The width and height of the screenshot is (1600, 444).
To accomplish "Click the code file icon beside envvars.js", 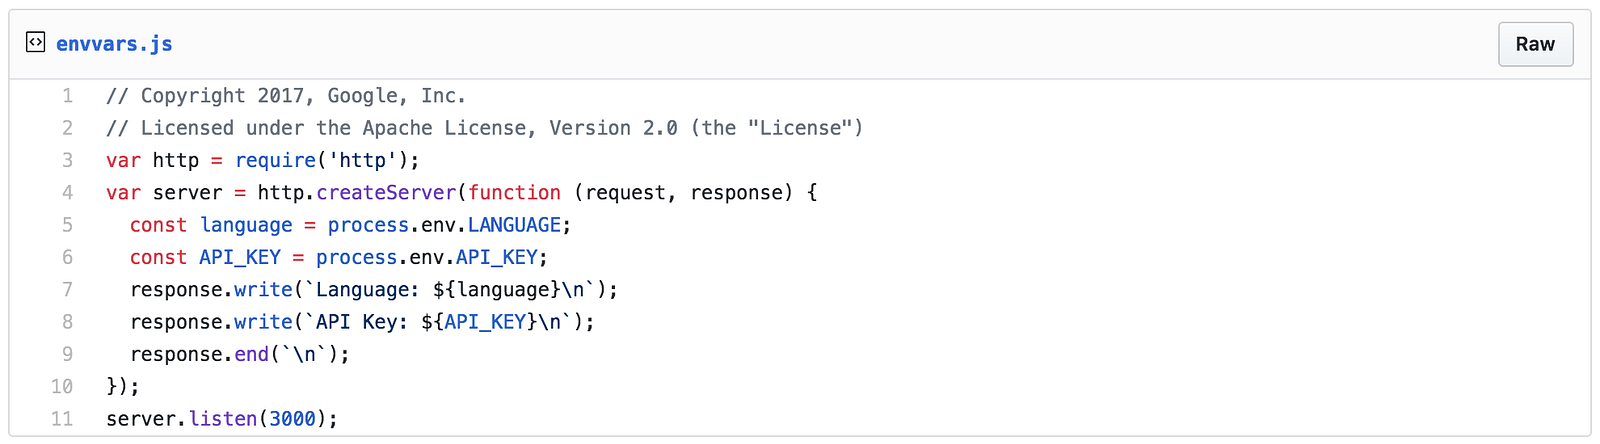I will 35,42.
